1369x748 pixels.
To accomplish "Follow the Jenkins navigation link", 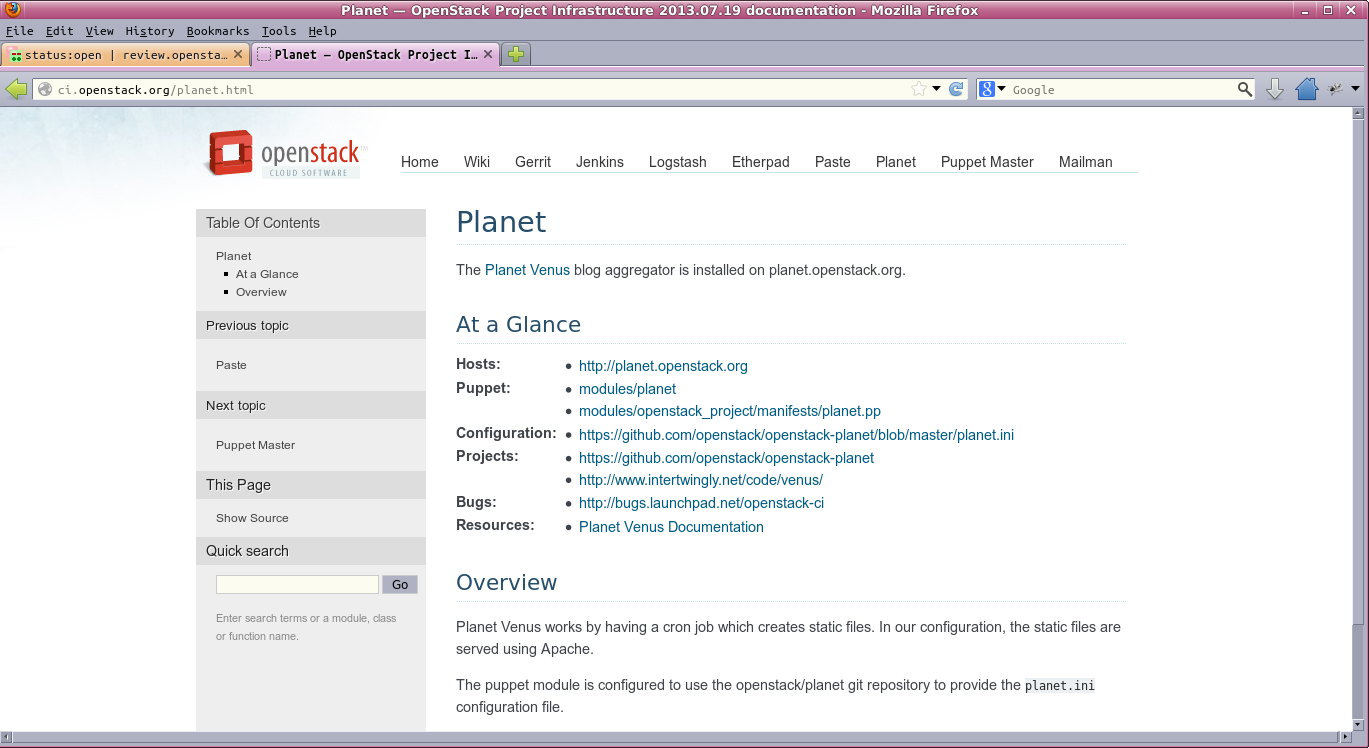I will pos(599,162).
